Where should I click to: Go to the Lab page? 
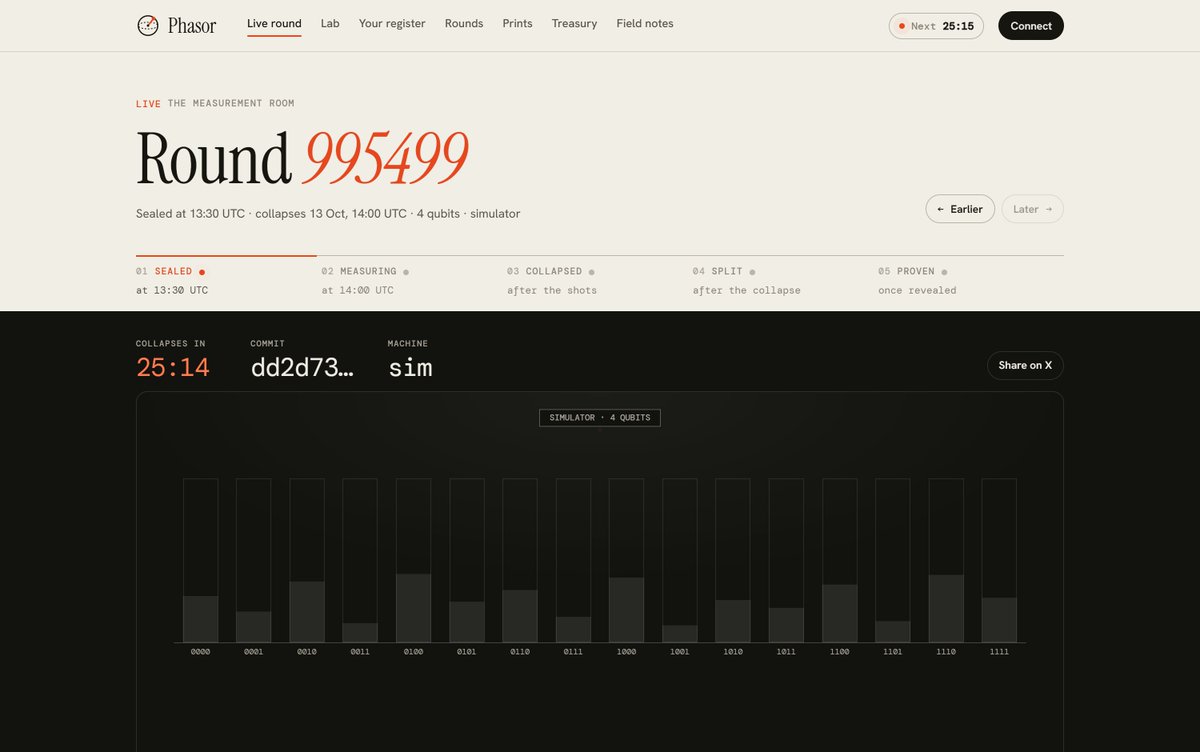coord(330,23)
